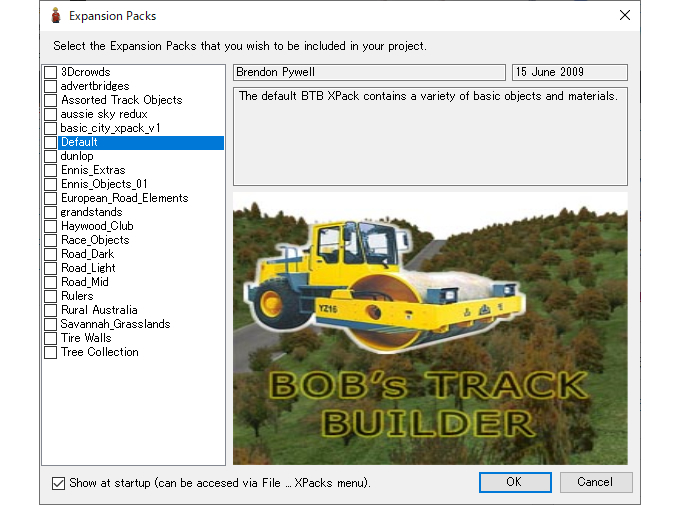
Task: Select the highlighted Default entry
Action: click(141, 142)
